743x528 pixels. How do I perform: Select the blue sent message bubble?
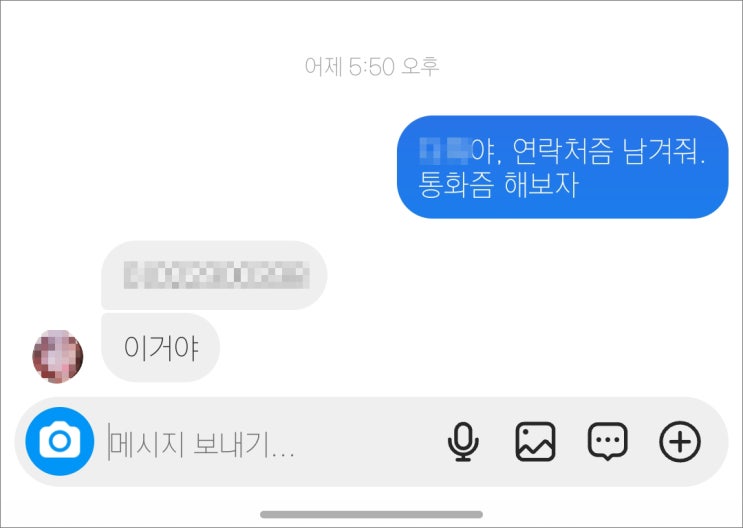[x=562, y=167]
